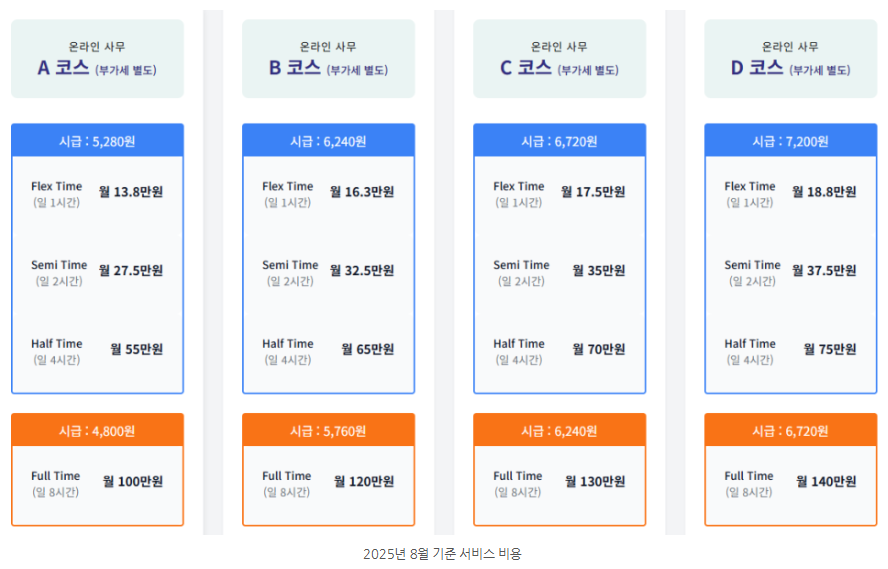Choose D course Full Time 월 140만원
Image resolution: width=888 pixels, height=569 pixels.
pos(790,484)
